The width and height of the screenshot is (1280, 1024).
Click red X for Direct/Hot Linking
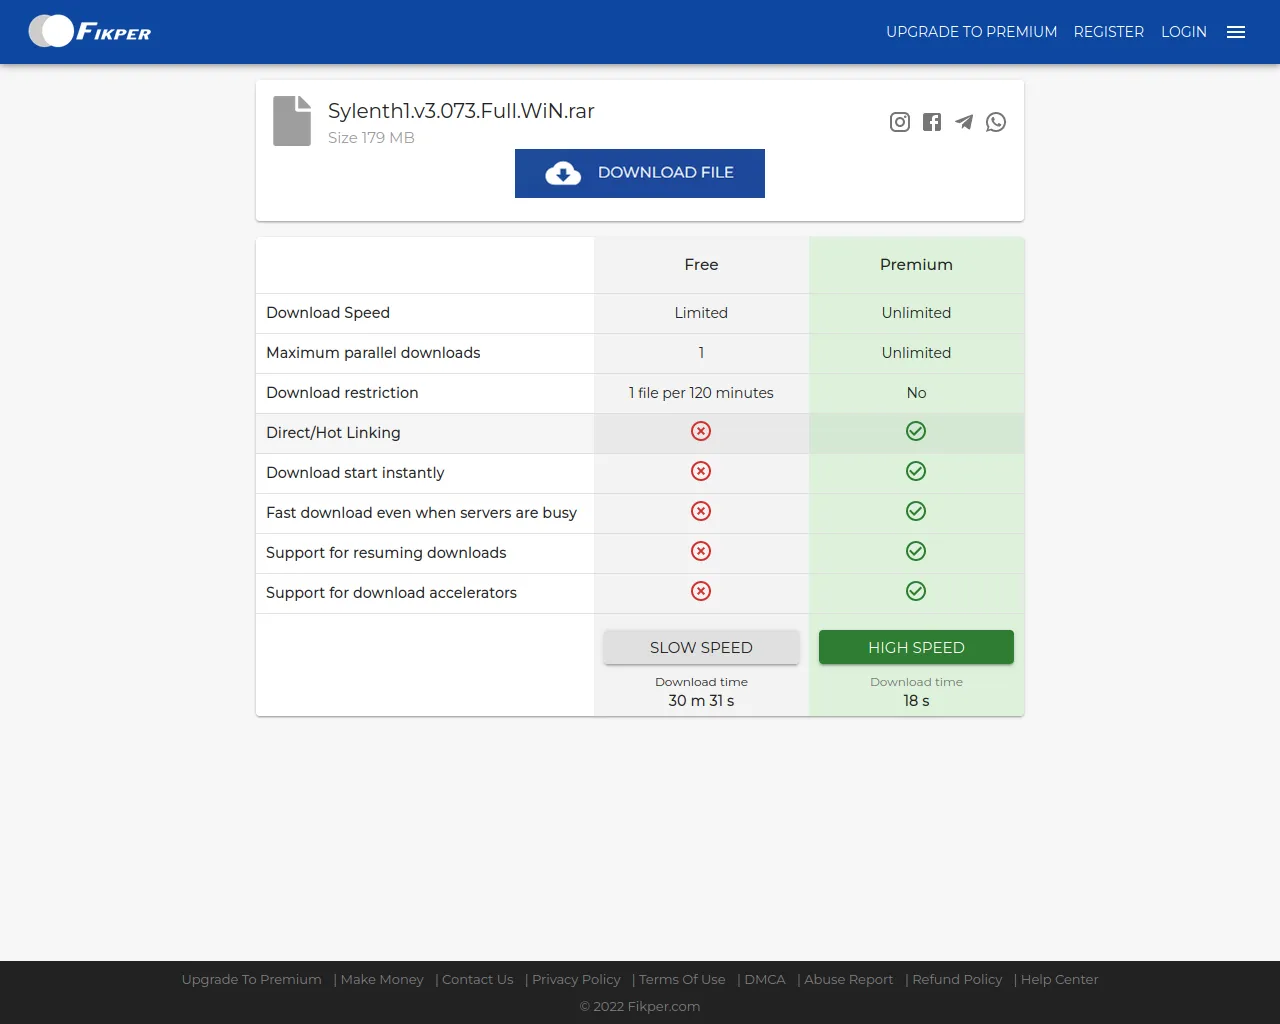701,431
